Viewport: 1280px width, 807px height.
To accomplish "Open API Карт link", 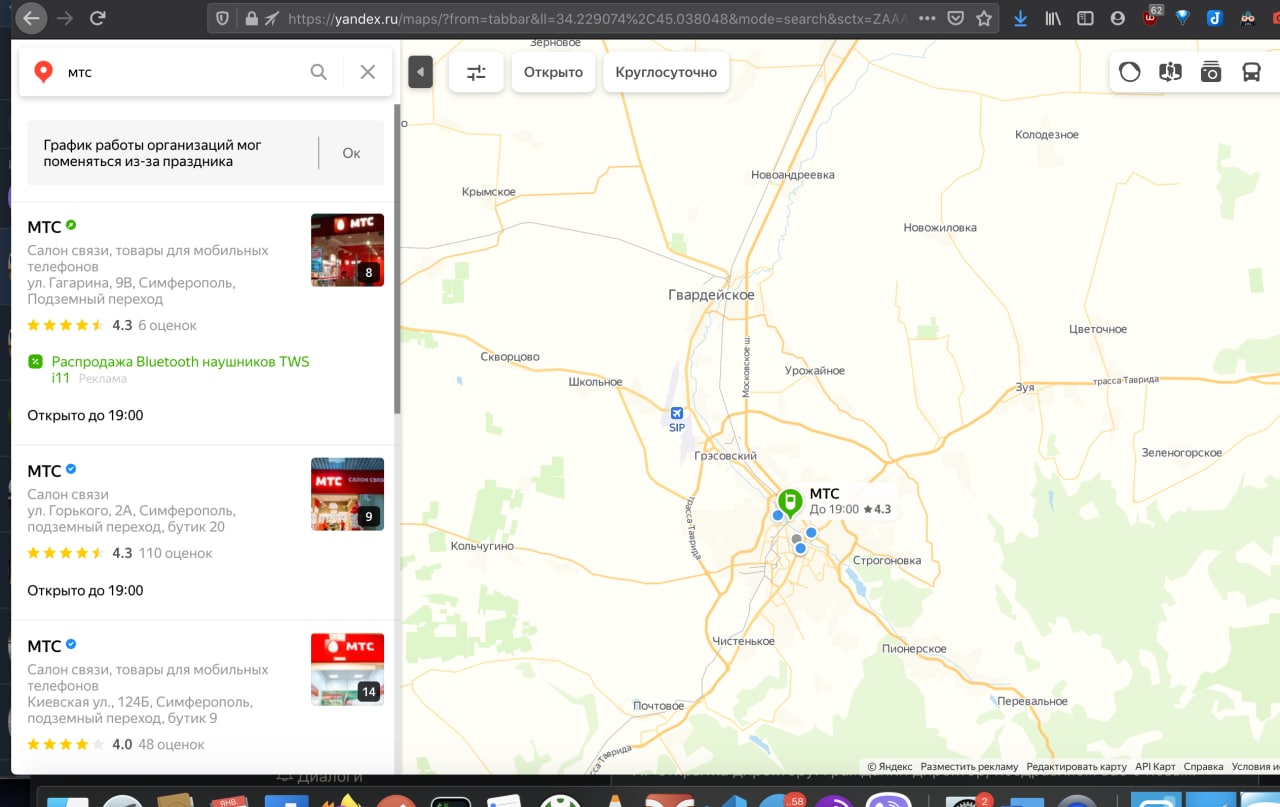I will point(1155,767).
